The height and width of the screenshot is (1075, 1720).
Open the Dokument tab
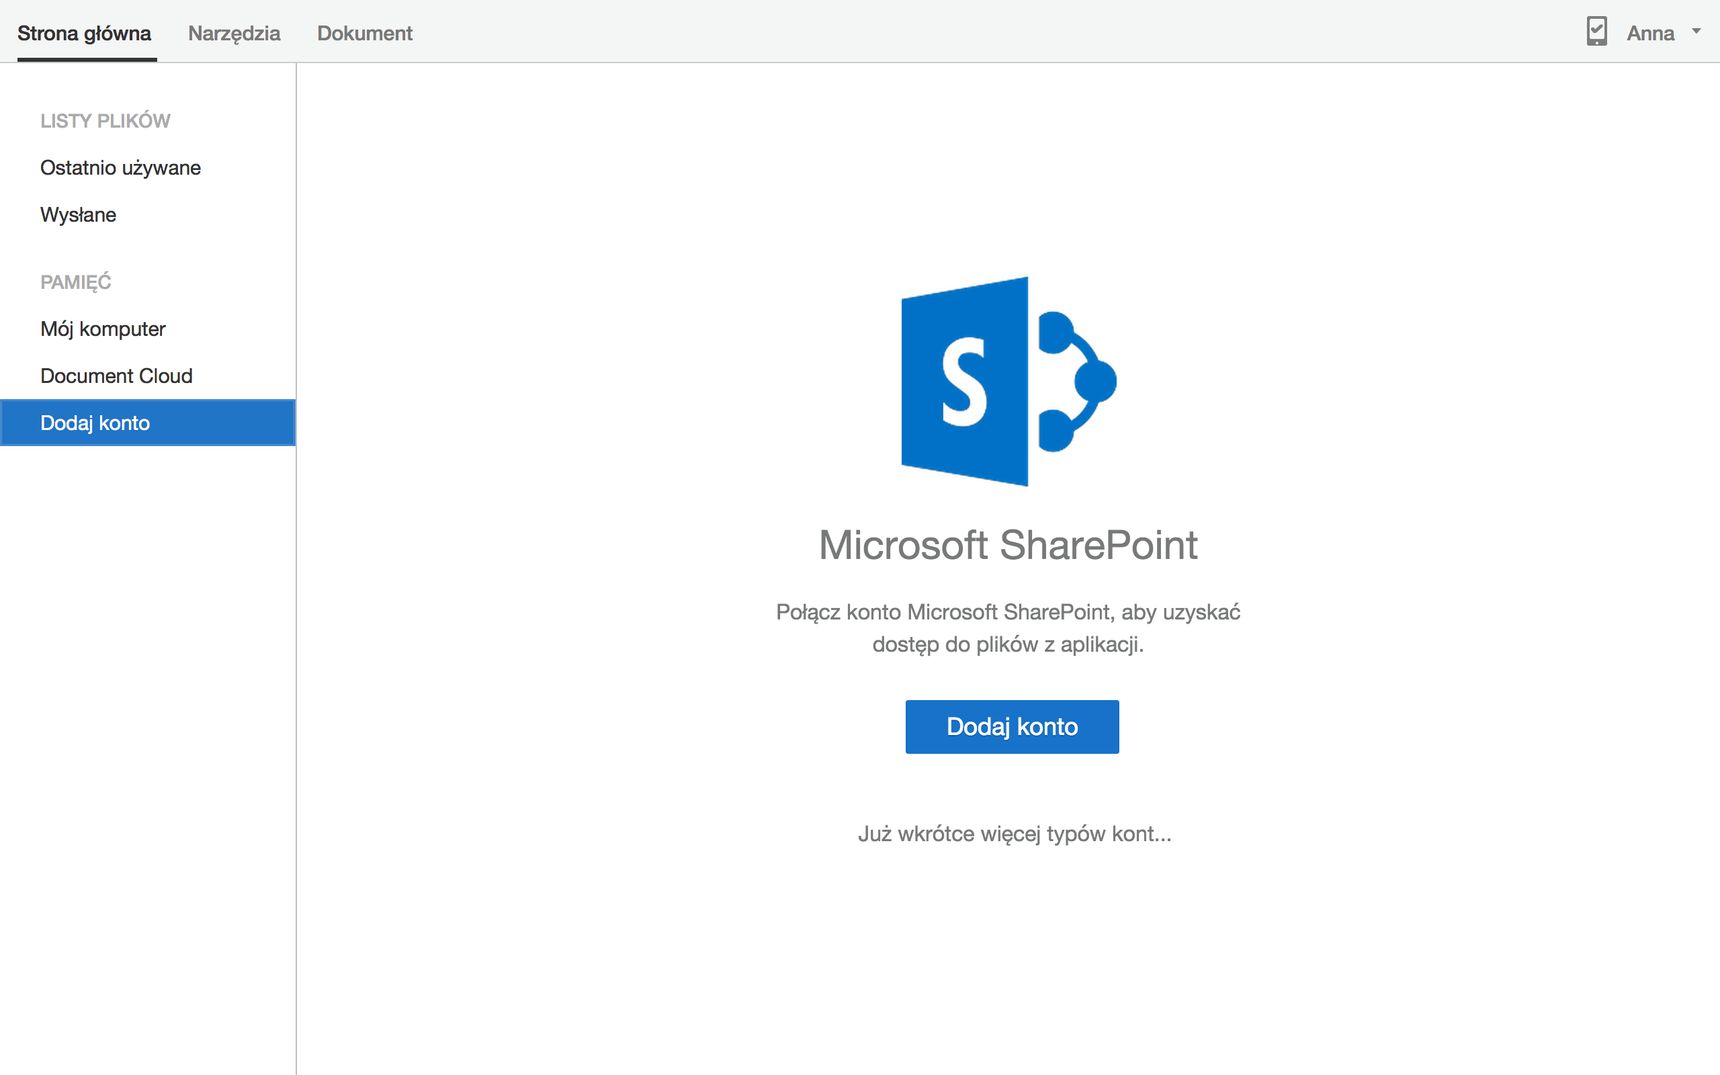point(365,33)
